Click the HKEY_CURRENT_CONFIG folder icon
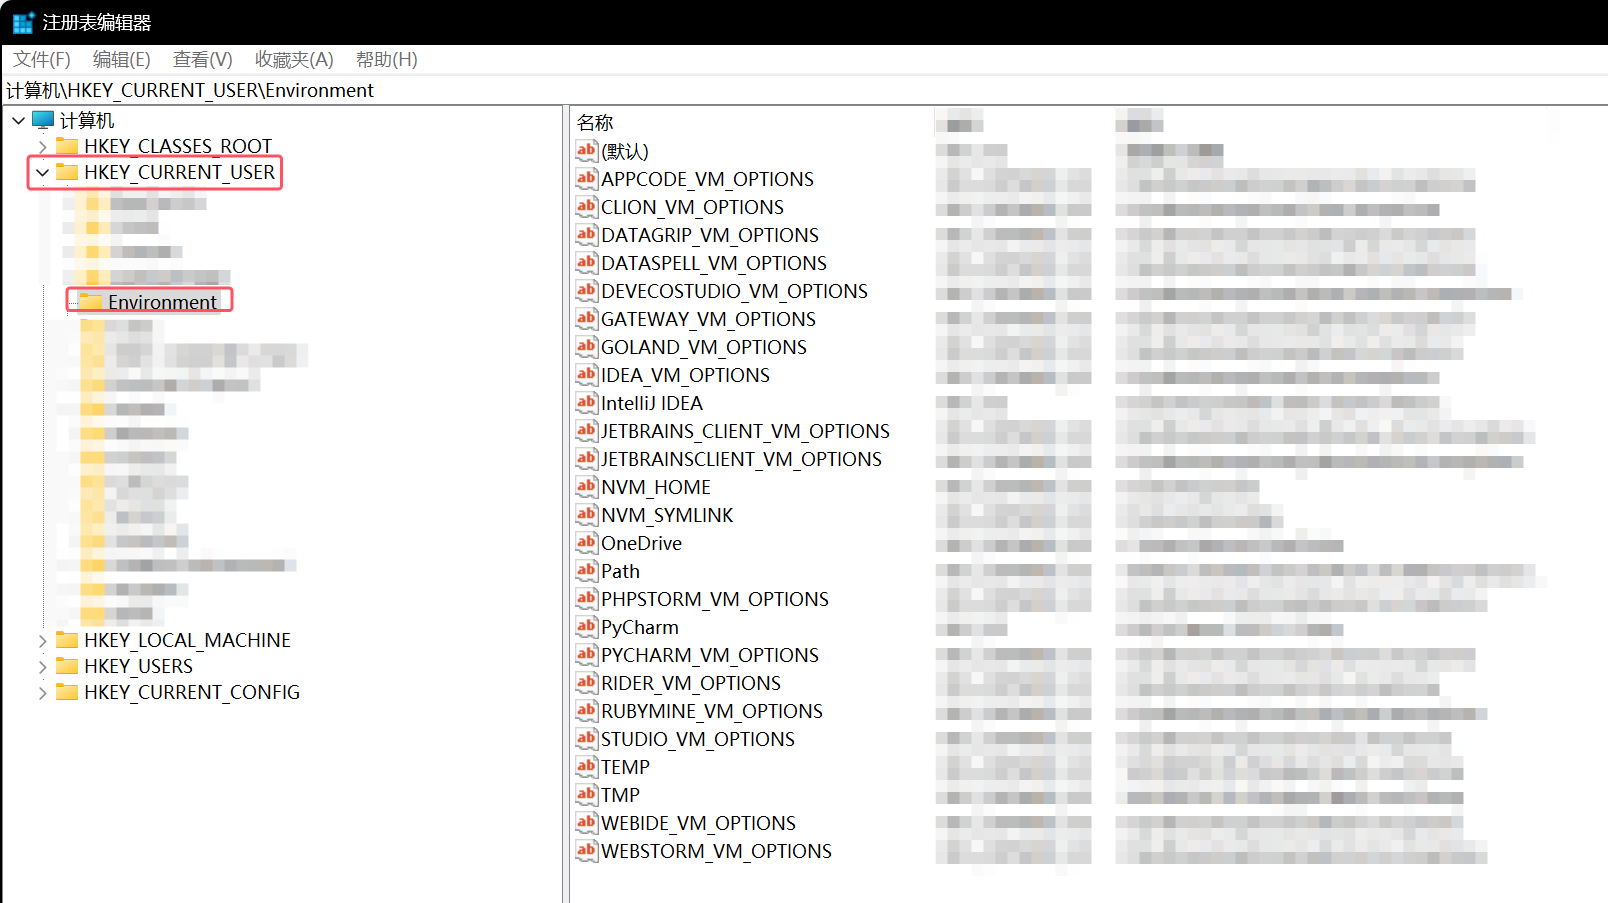 tap(67, 692)
